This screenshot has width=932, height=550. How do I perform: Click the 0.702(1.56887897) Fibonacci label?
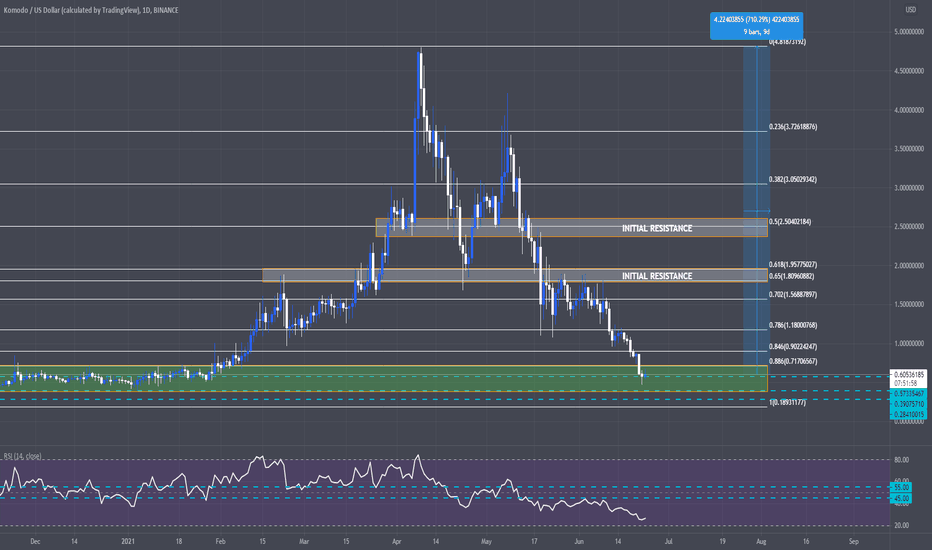click(793, 294)
